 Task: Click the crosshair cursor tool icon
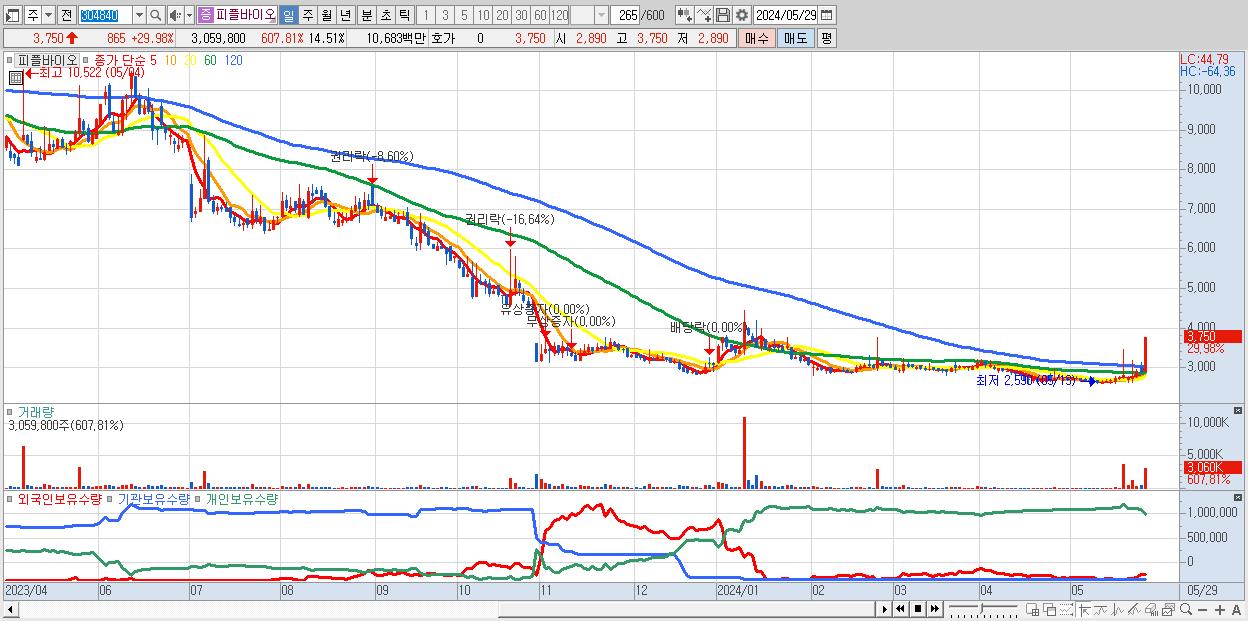[1084, 609]
